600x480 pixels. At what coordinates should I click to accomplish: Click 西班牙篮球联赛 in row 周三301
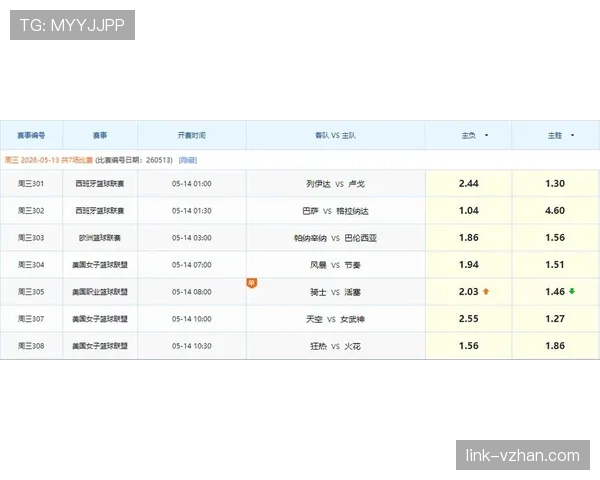coord(100,184)
